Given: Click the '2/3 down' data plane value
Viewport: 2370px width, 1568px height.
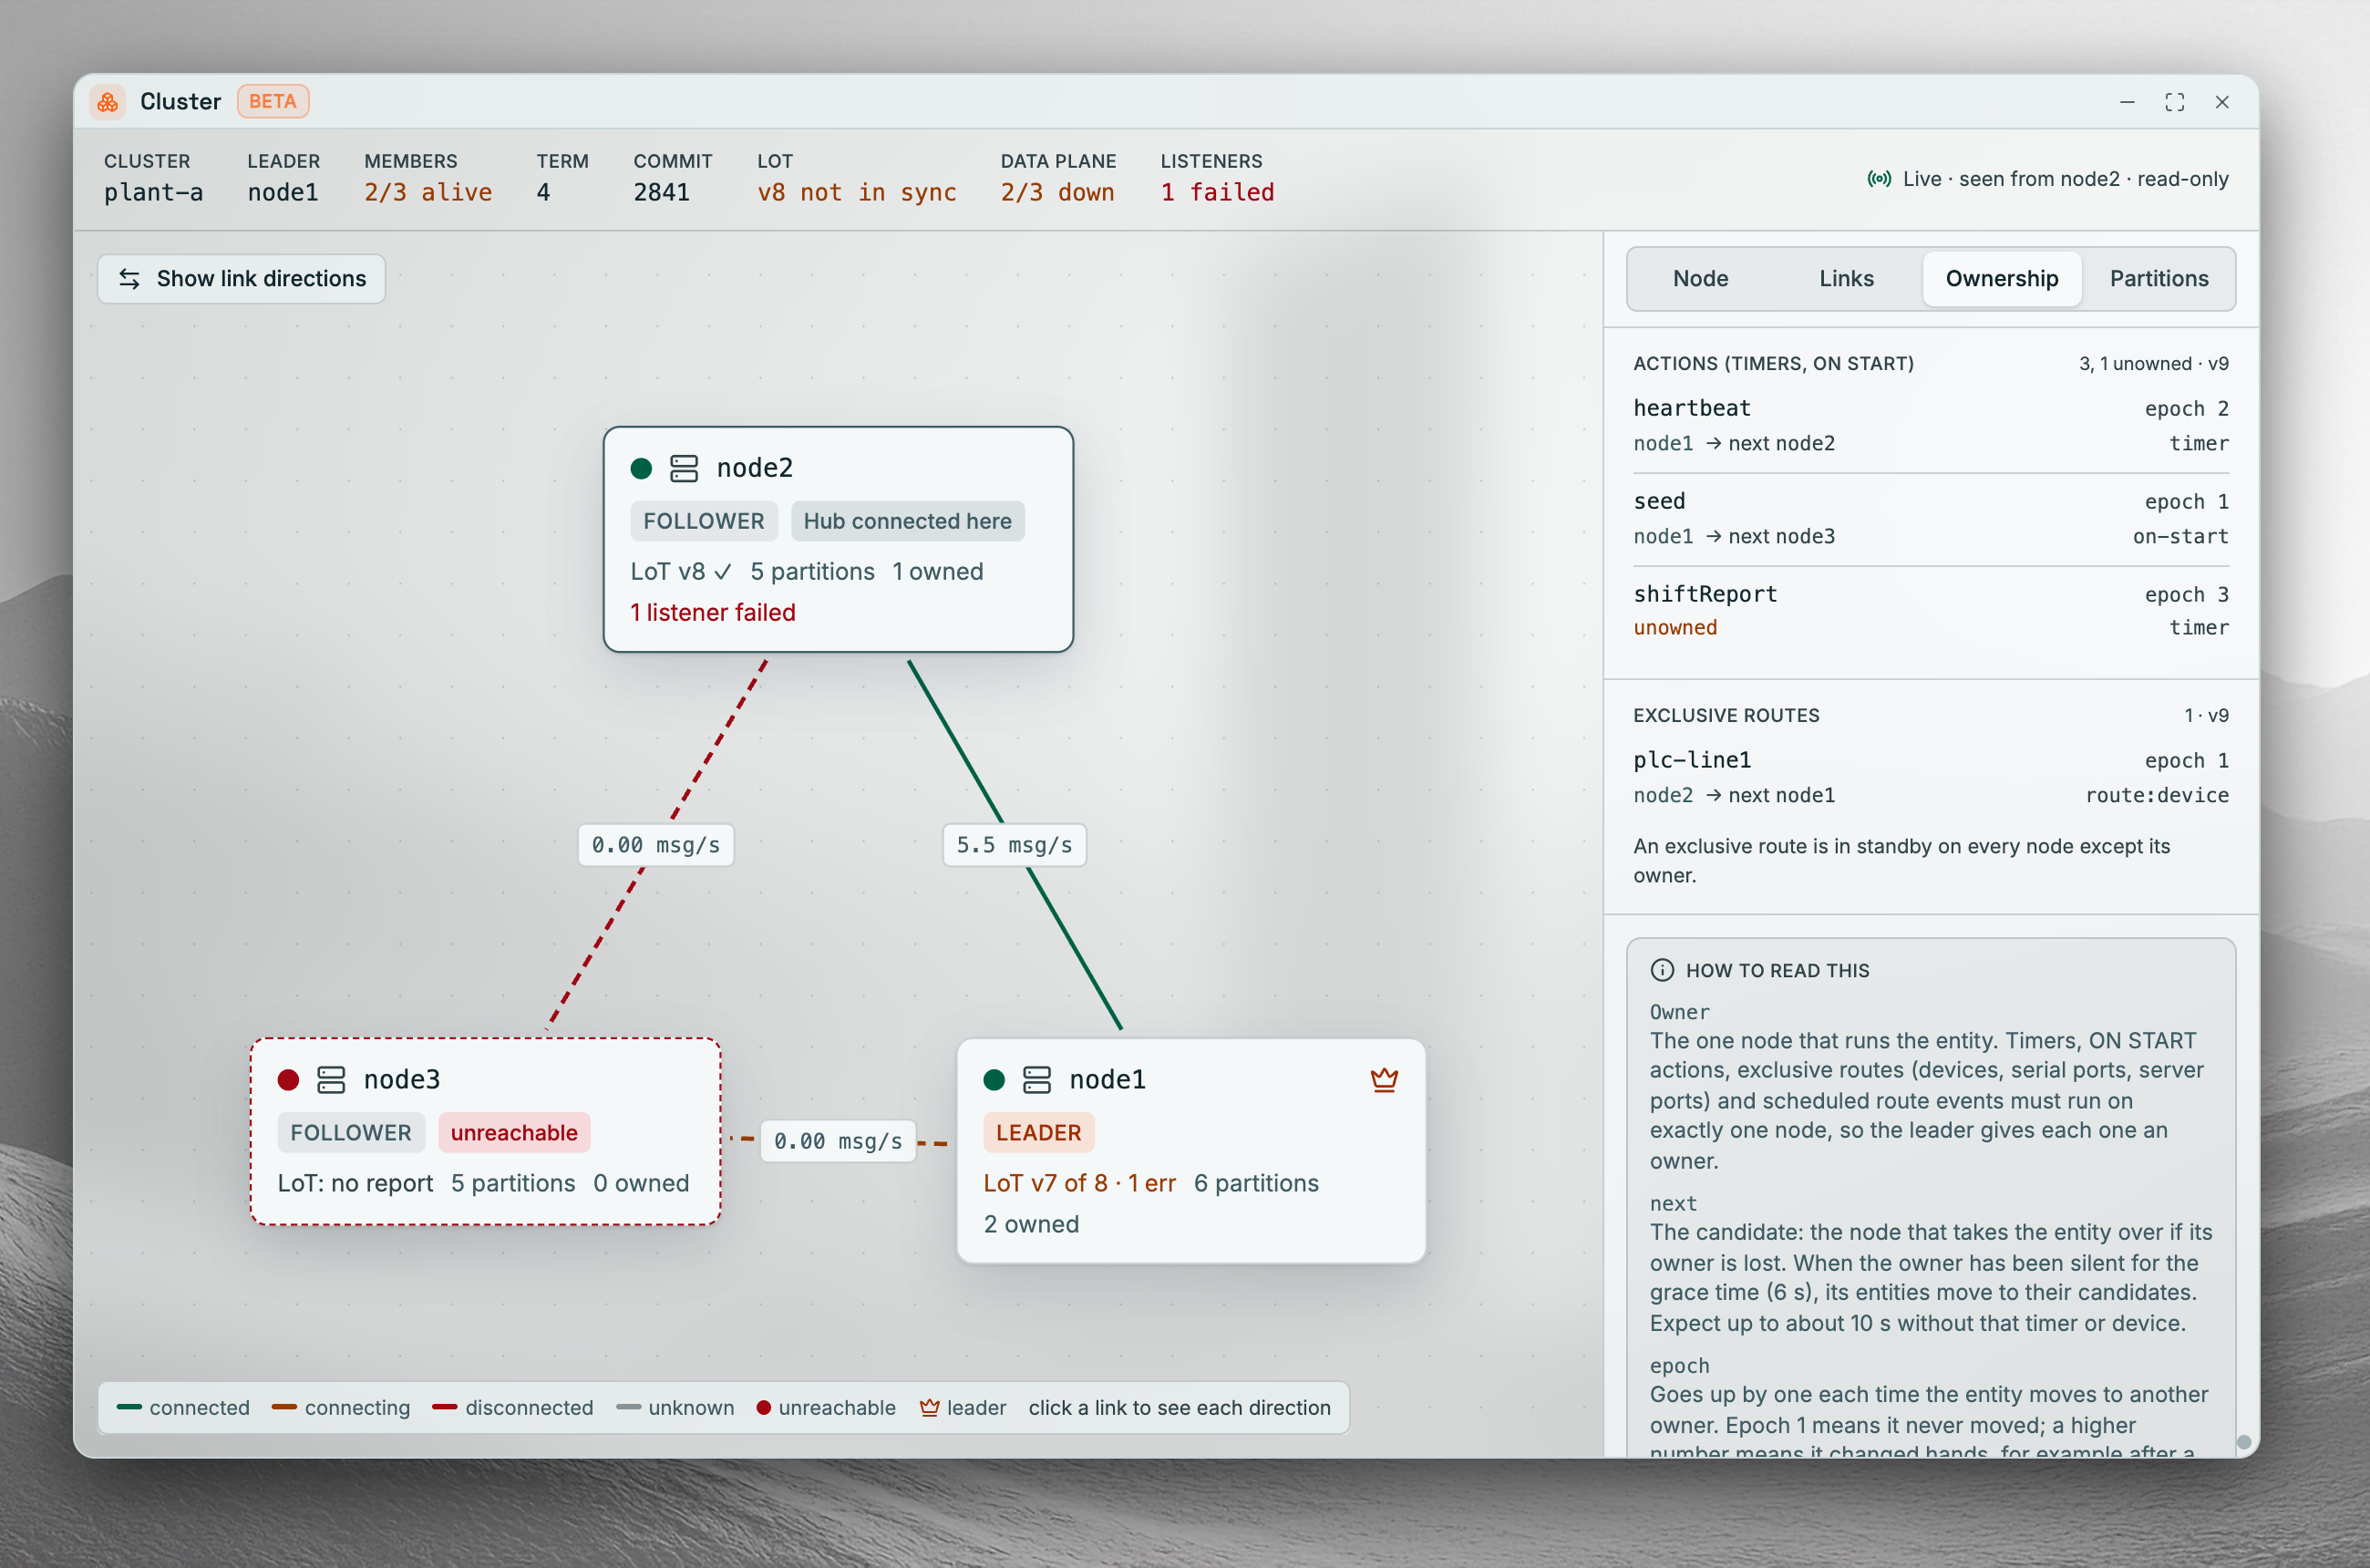Looking at the screenshot, I should tap(1057, 192).
